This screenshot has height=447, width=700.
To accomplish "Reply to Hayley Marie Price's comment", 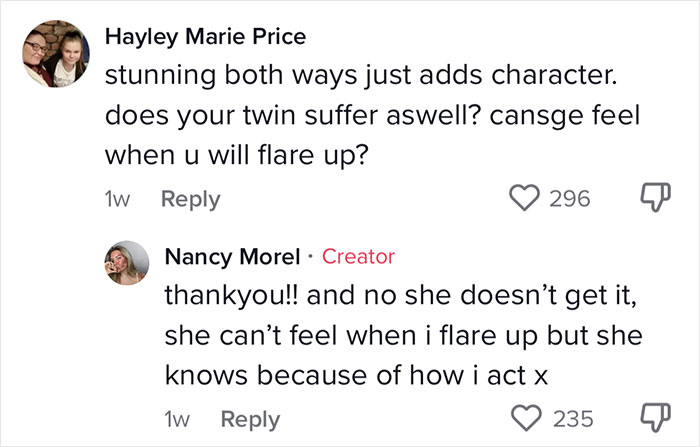I will (x=191, y=199).
